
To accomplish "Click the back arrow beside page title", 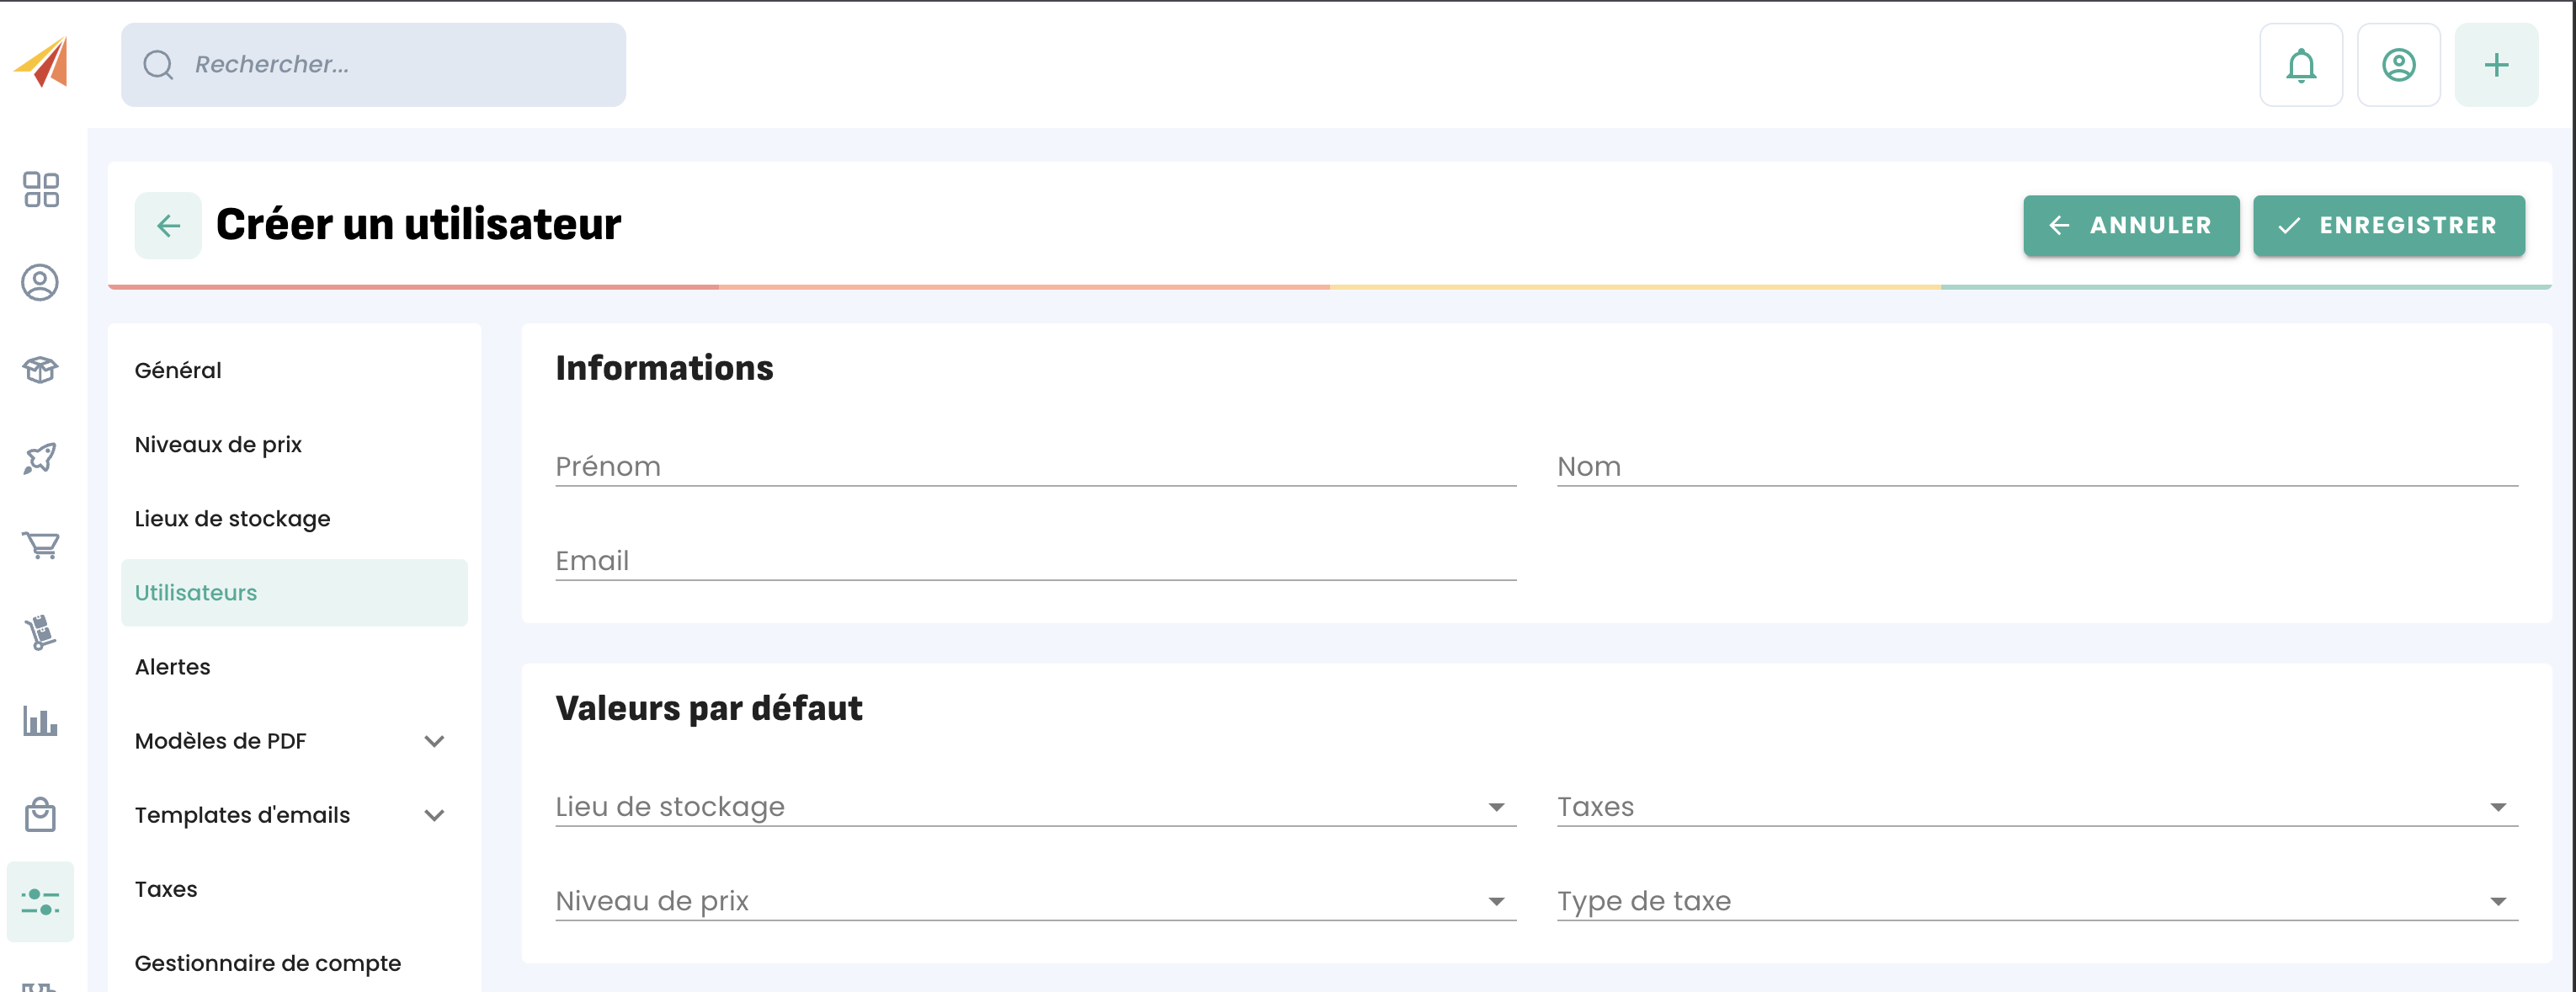I will 168,226.
